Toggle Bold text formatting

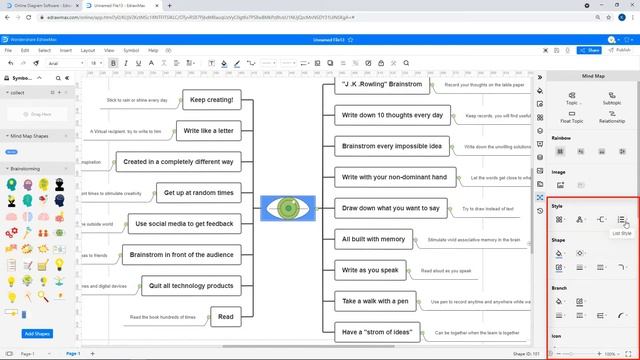[x=113, y=63]
